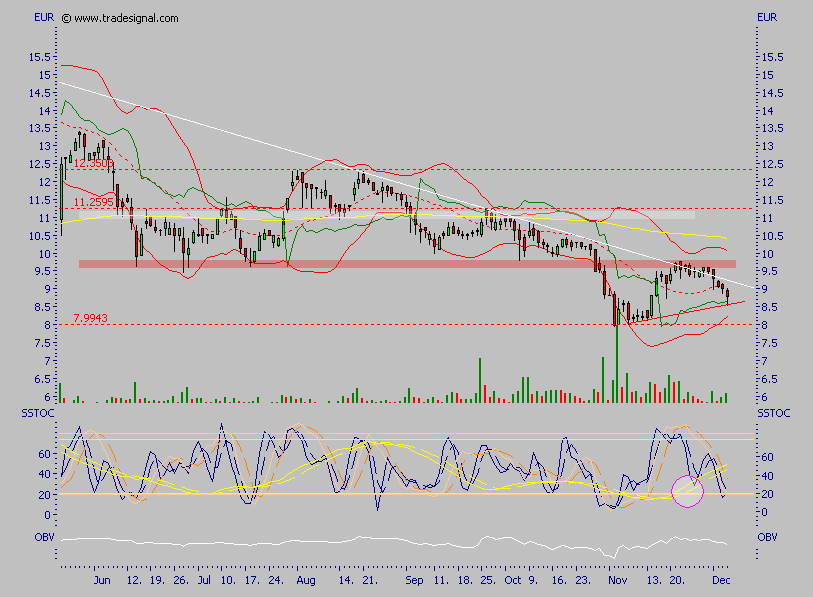Click the OBV label on the left axis

(44, 537)
